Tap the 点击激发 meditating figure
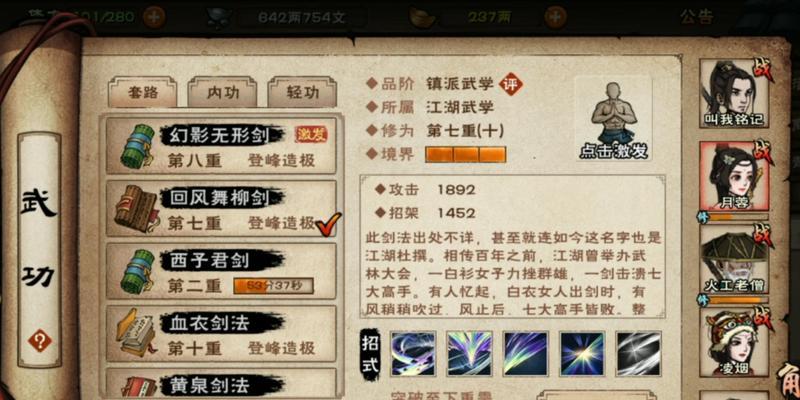 [613, 118]
